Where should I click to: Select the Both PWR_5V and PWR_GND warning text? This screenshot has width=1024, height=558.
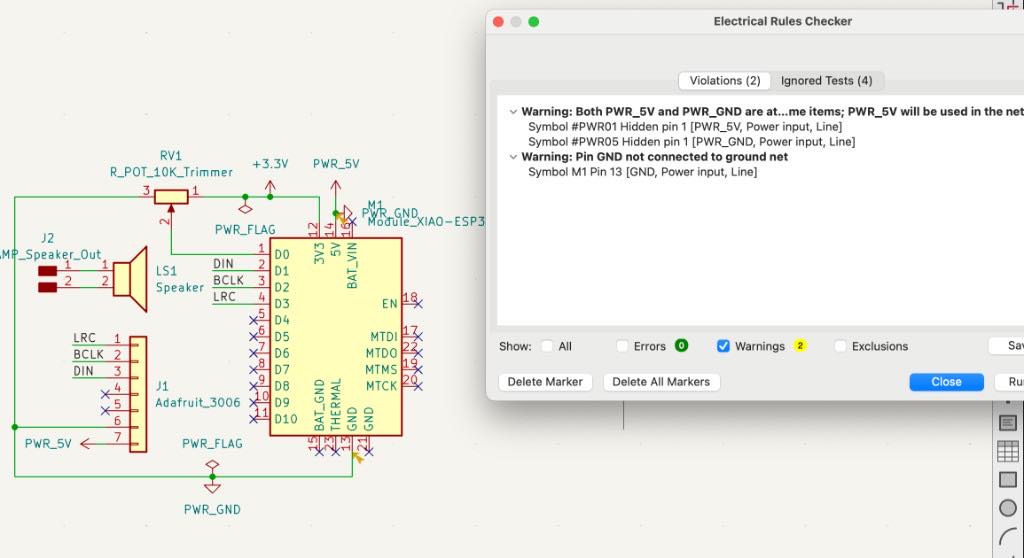click(x=773, y=112)
